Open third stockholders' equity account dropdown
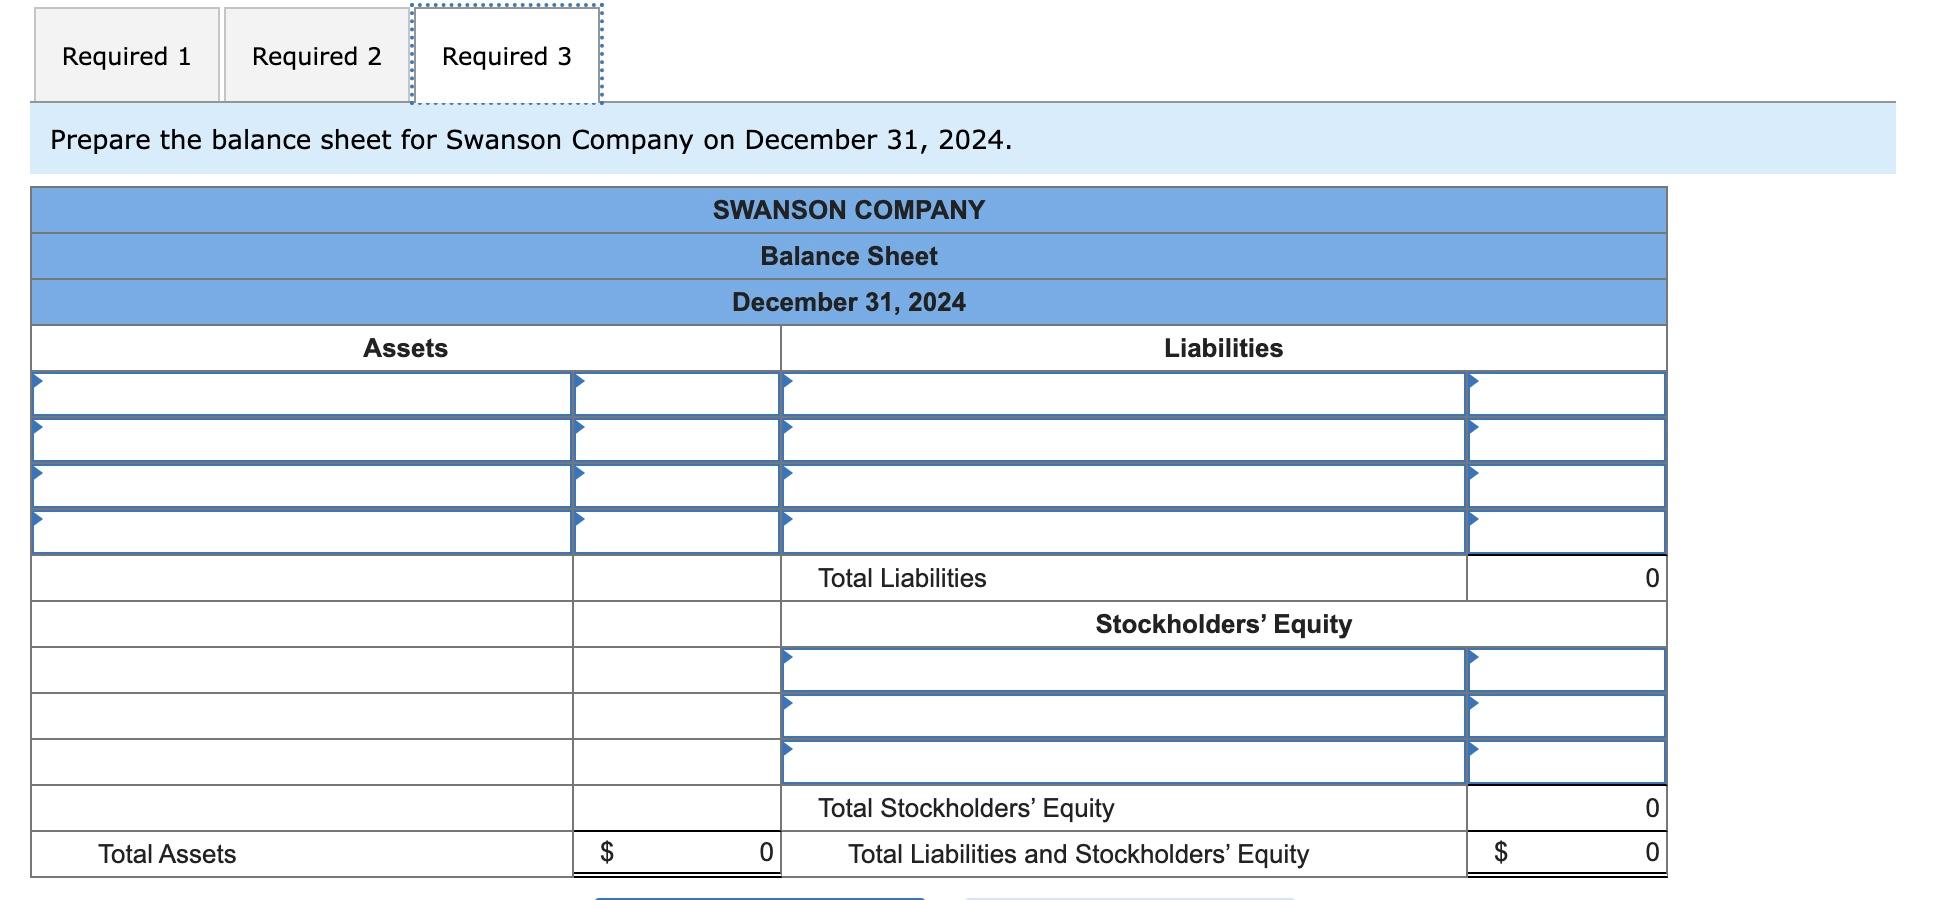This screenshot has height=900, width=1940. 1124,762
